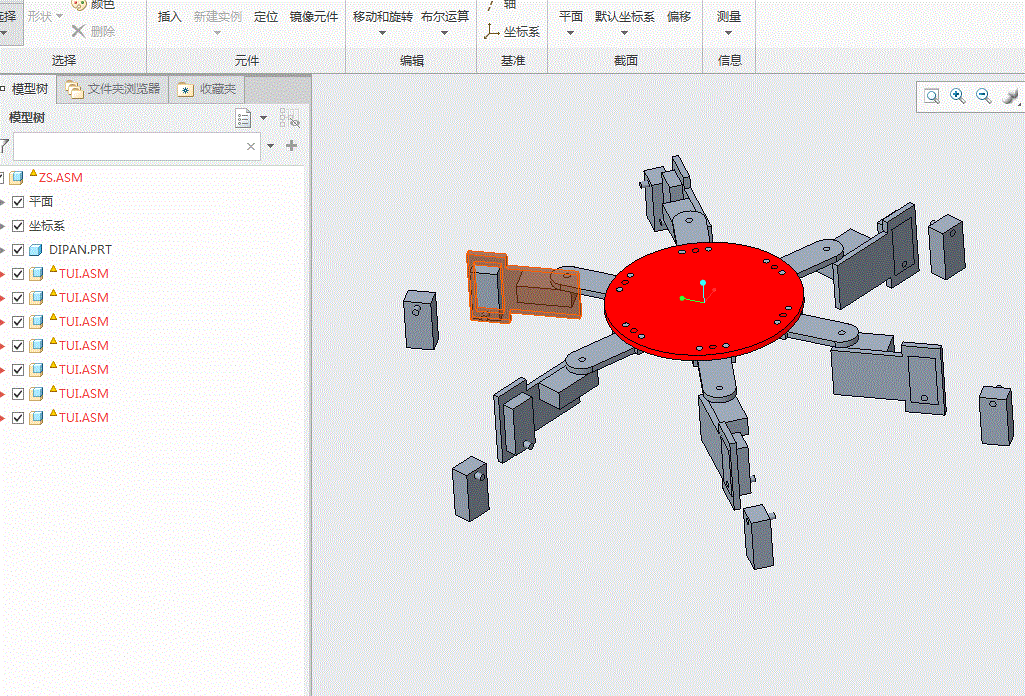The width and height of the screenshot is (1025, 696).
Task: Click the coordinate triad at disk center
Action: point(698,293)
